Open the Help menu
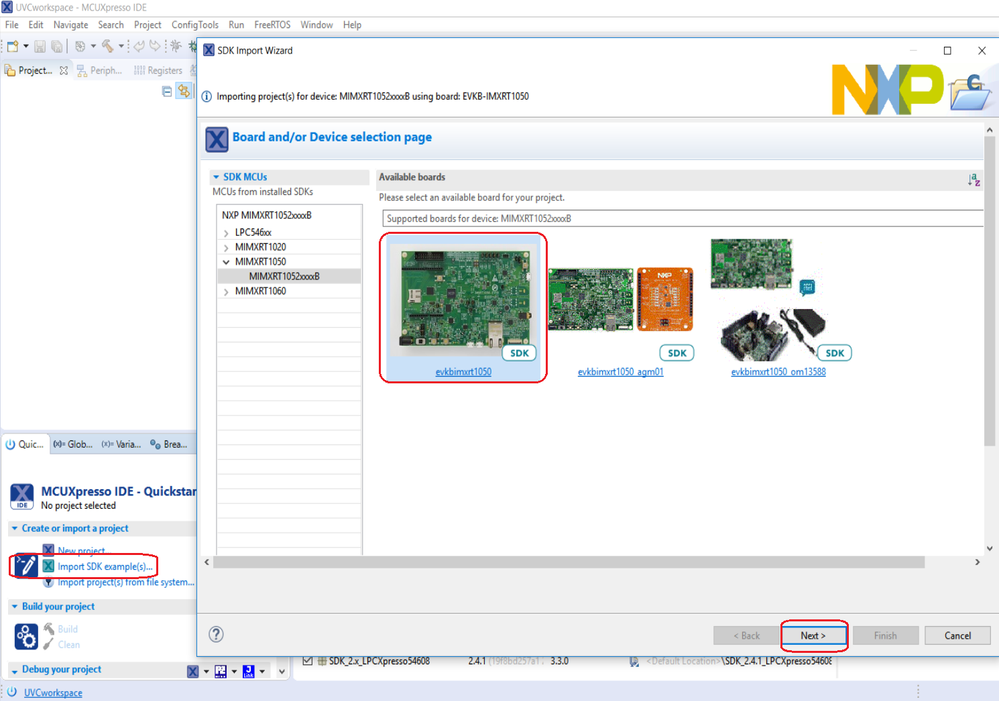The width and height of the screenshot is (999, 701). [352, 25]
